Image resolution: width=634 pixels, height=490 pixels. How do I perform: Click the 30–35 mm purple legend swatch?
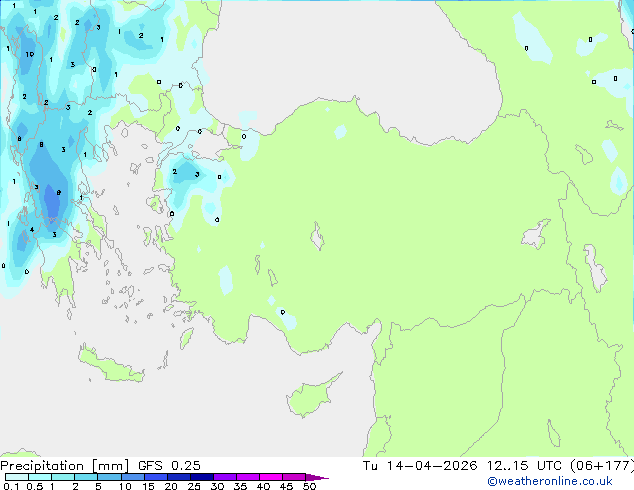click(224, 477)
